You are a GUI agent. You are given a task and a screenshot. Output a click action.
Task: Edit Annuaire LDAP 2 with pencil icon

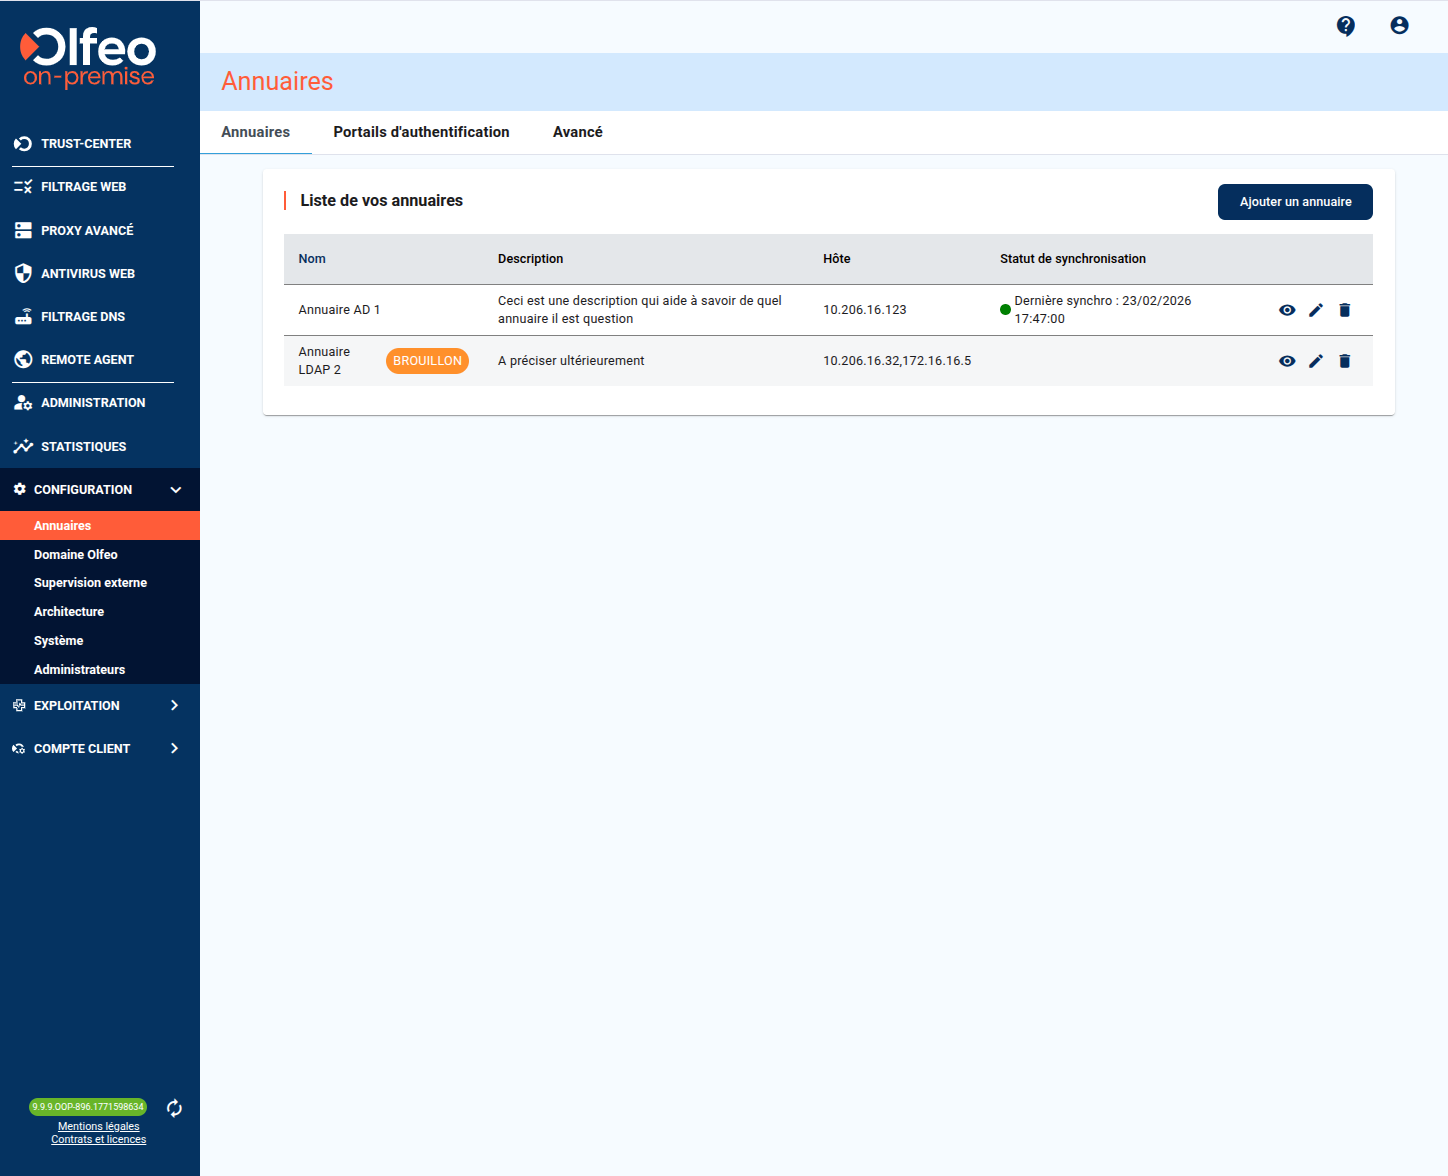(1316, 361)
